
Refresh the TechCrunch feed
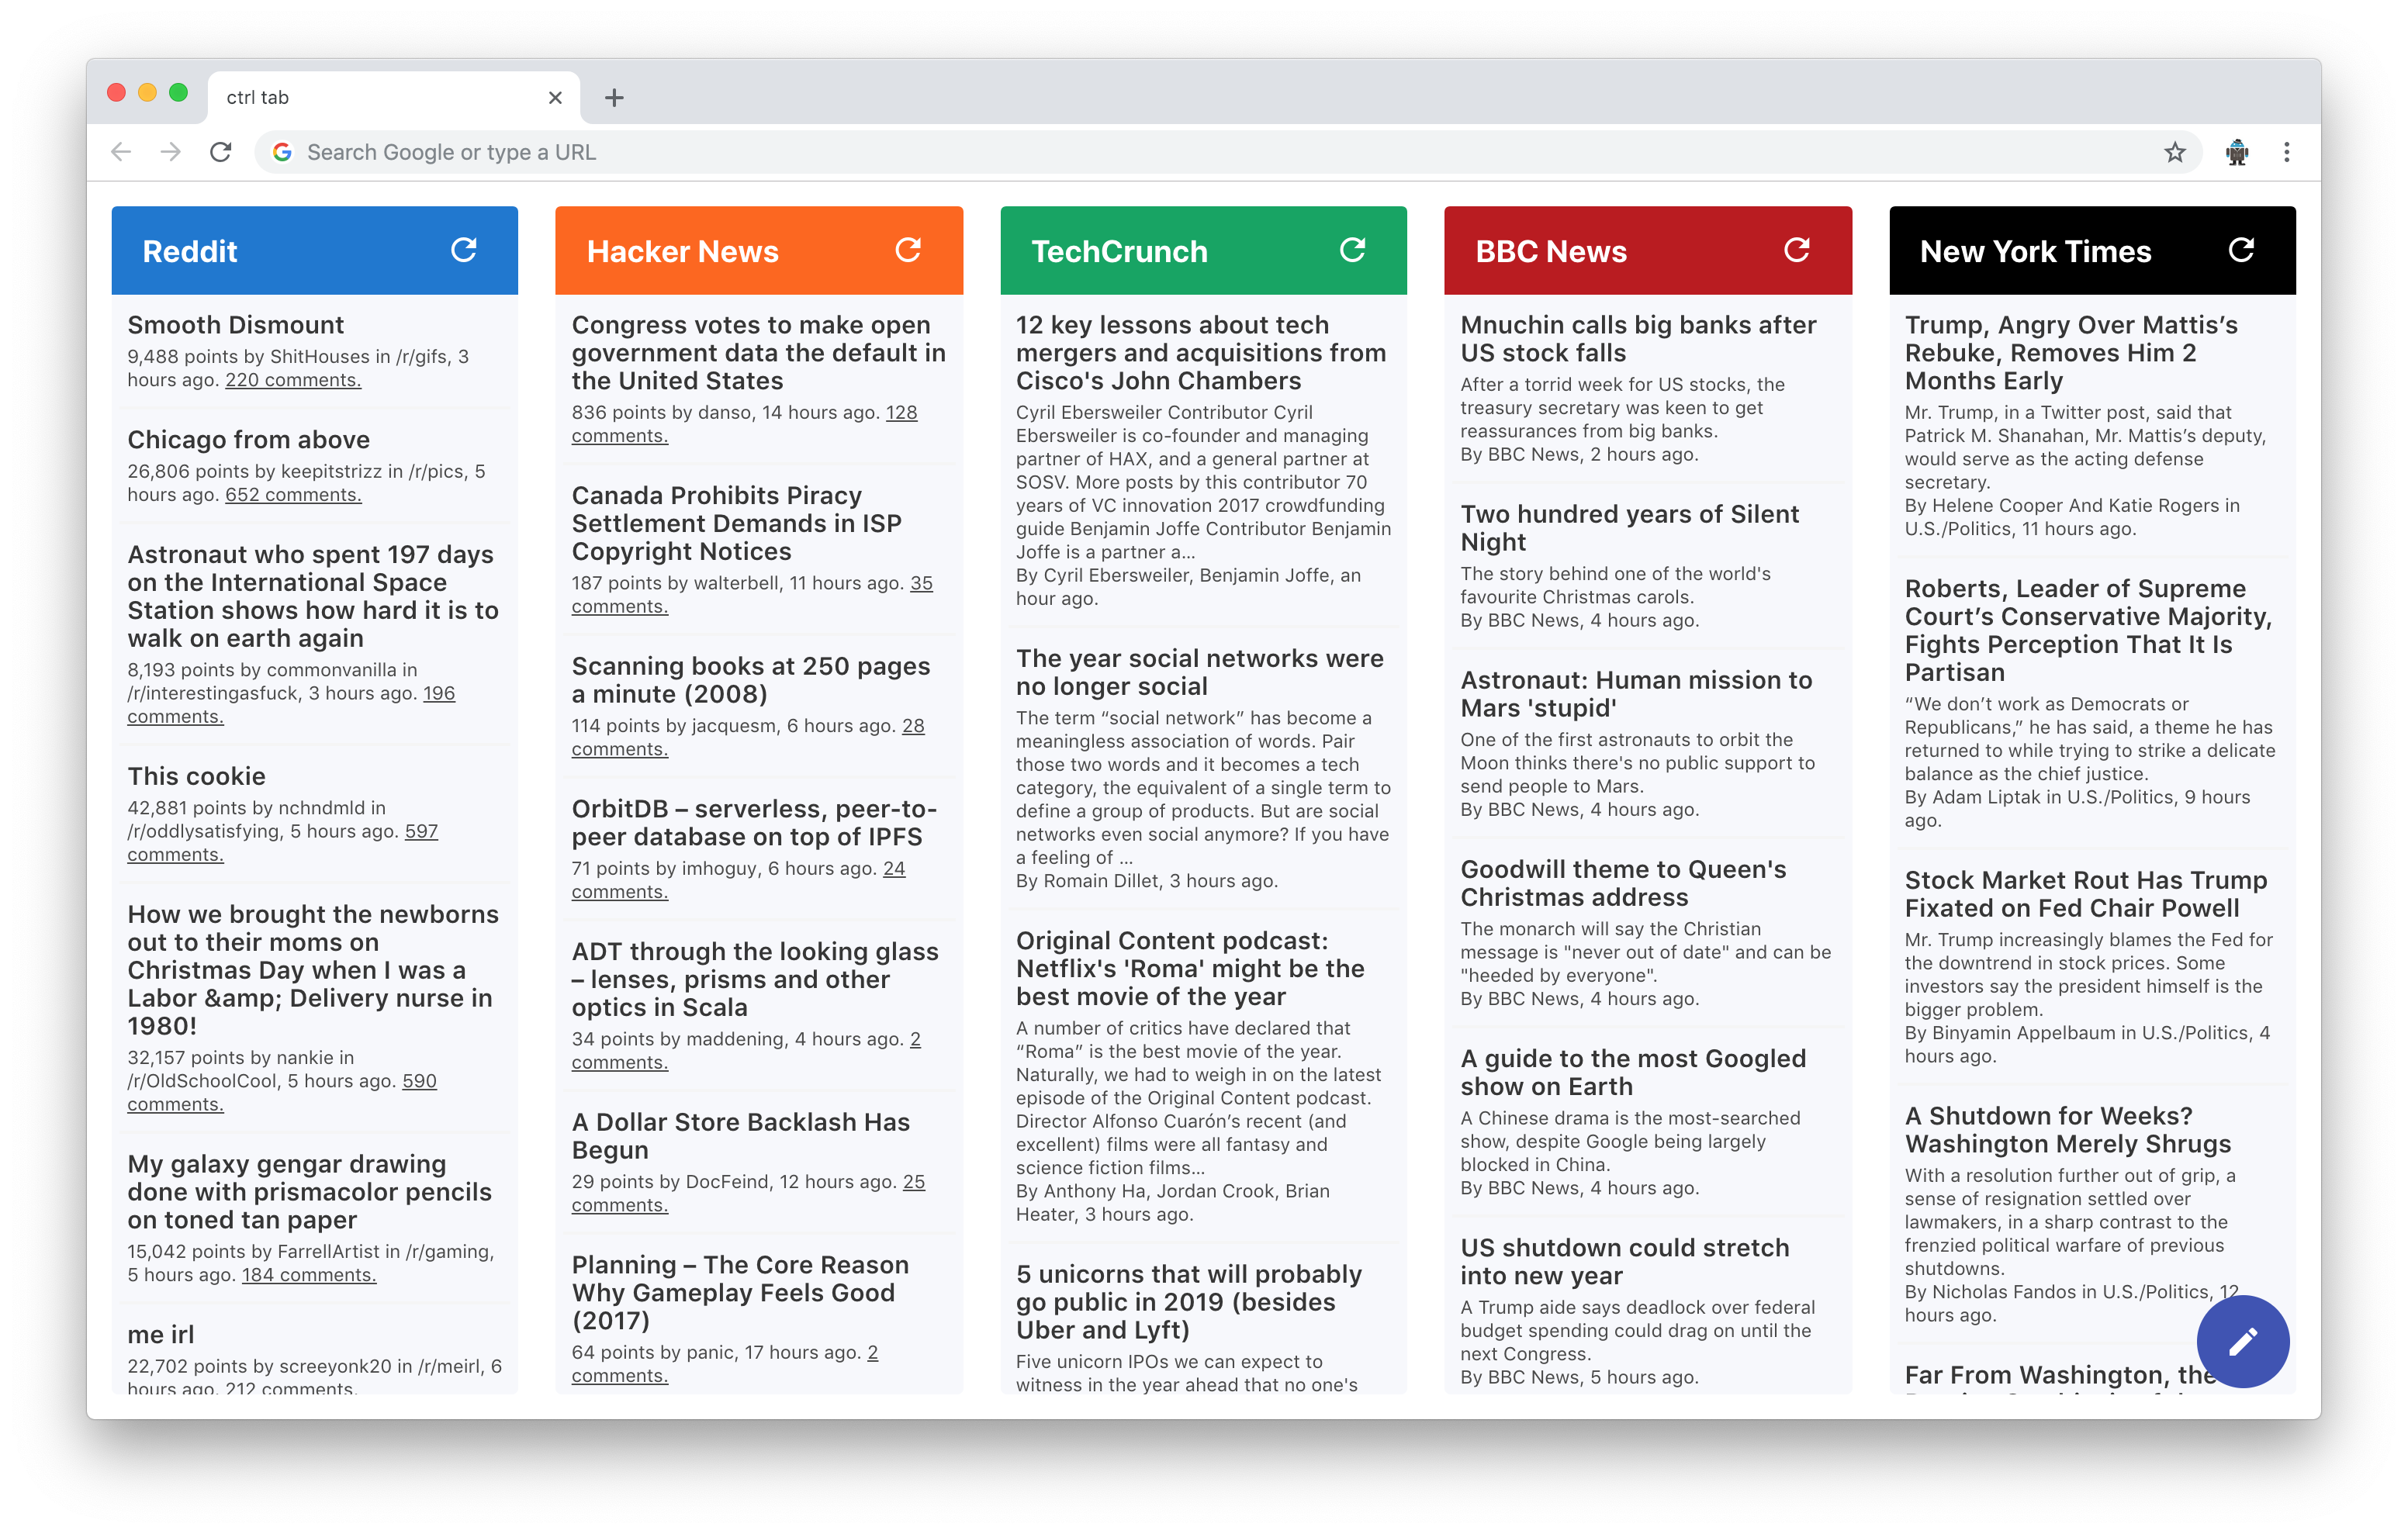coord(1353,250)
